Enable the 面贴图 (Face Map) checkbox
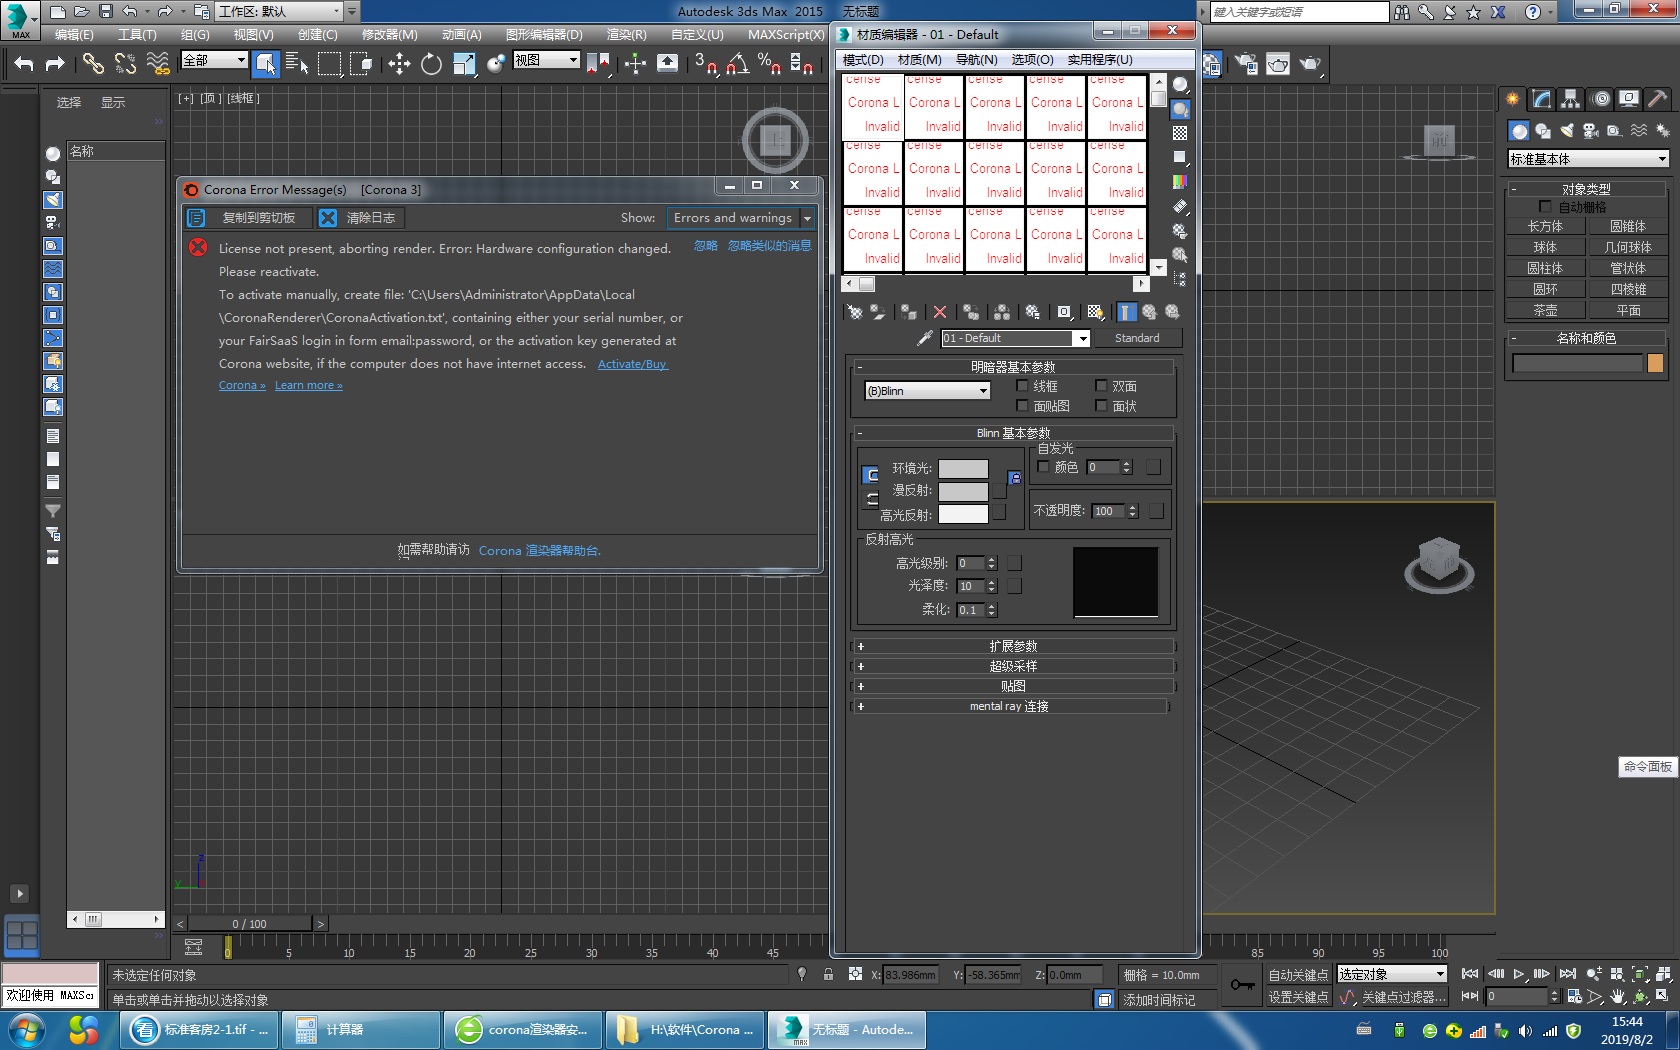The height and width of the screenshot is (1050, 1680). coord(1022,406)
